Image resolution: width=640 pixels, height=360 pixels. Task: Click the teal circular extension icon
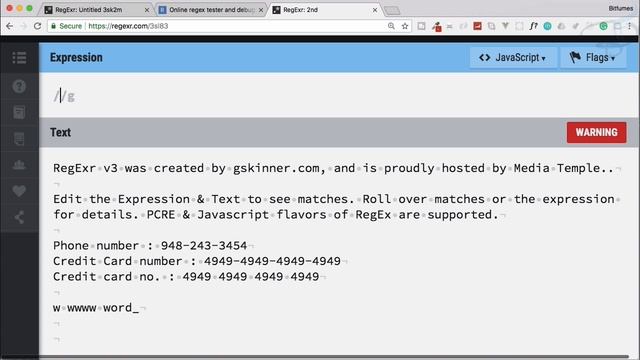(547, 26)
